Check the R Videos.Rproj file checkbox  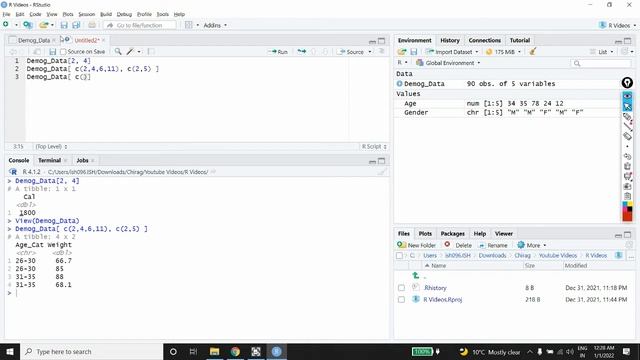point(401,300)
